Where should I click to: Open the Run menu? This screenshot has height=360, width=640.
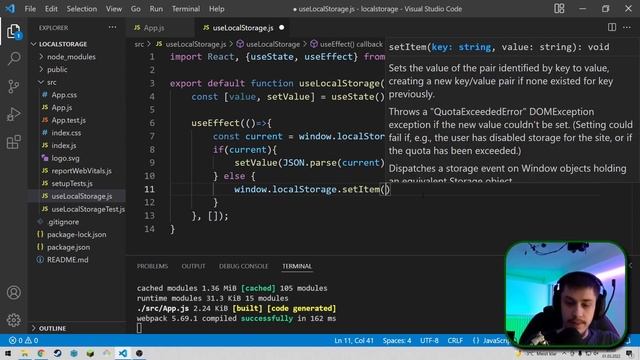[x=156, y=9]
